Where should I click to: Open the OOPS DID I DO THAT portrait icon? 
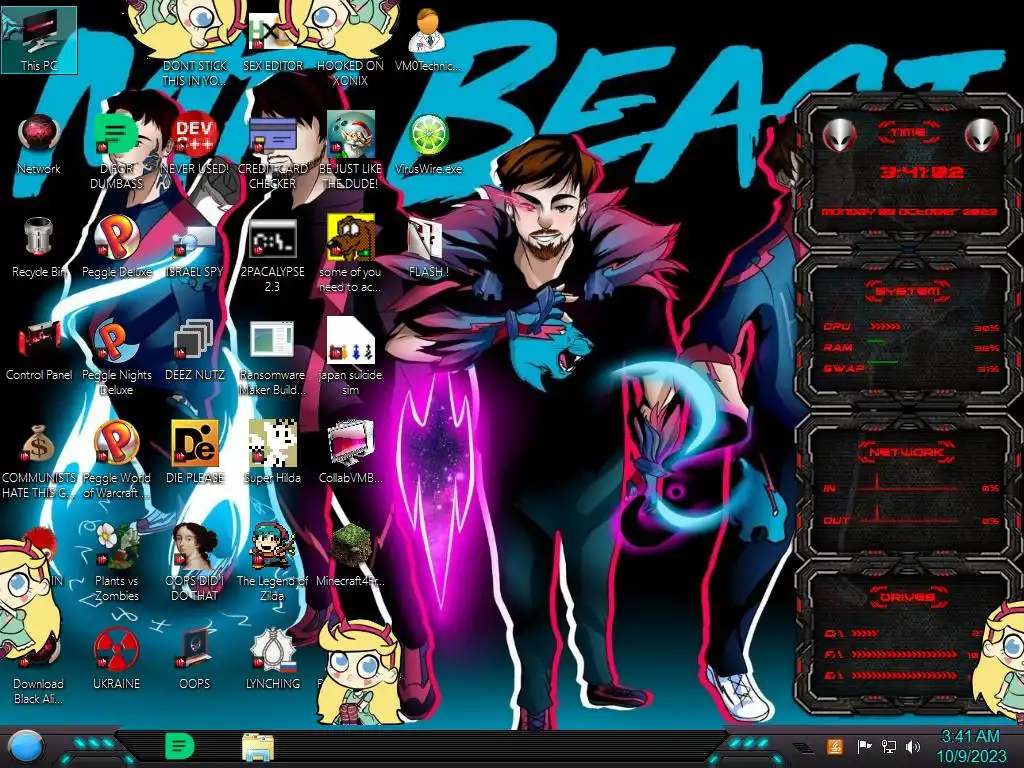coord(195,564)
